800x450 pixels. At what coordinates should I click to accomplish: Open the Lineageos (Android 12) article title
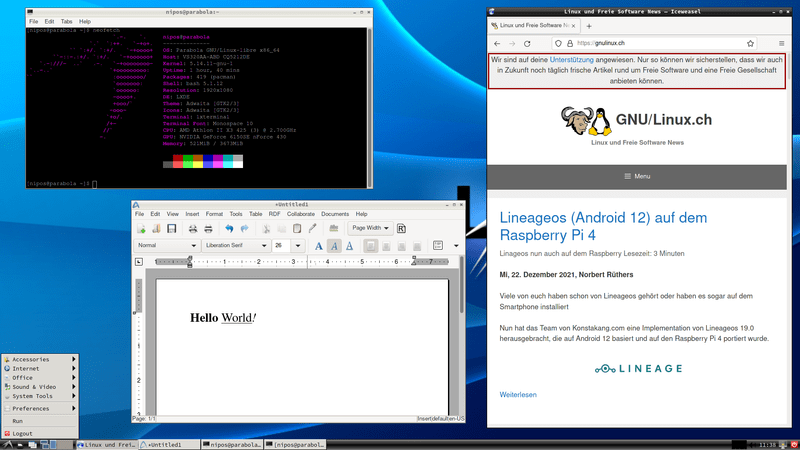(603, 226)
